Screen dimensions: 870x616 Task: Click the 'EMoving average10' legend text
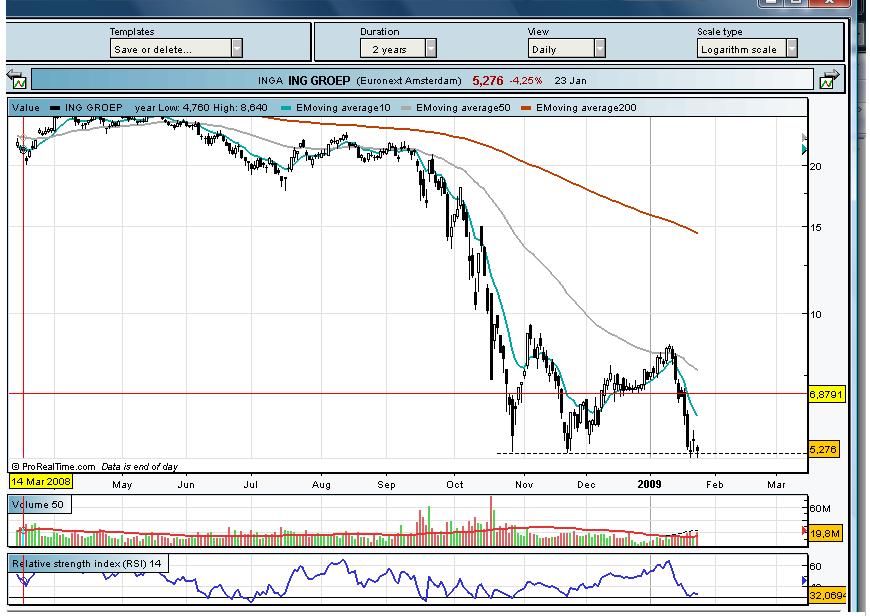[343, 108]
